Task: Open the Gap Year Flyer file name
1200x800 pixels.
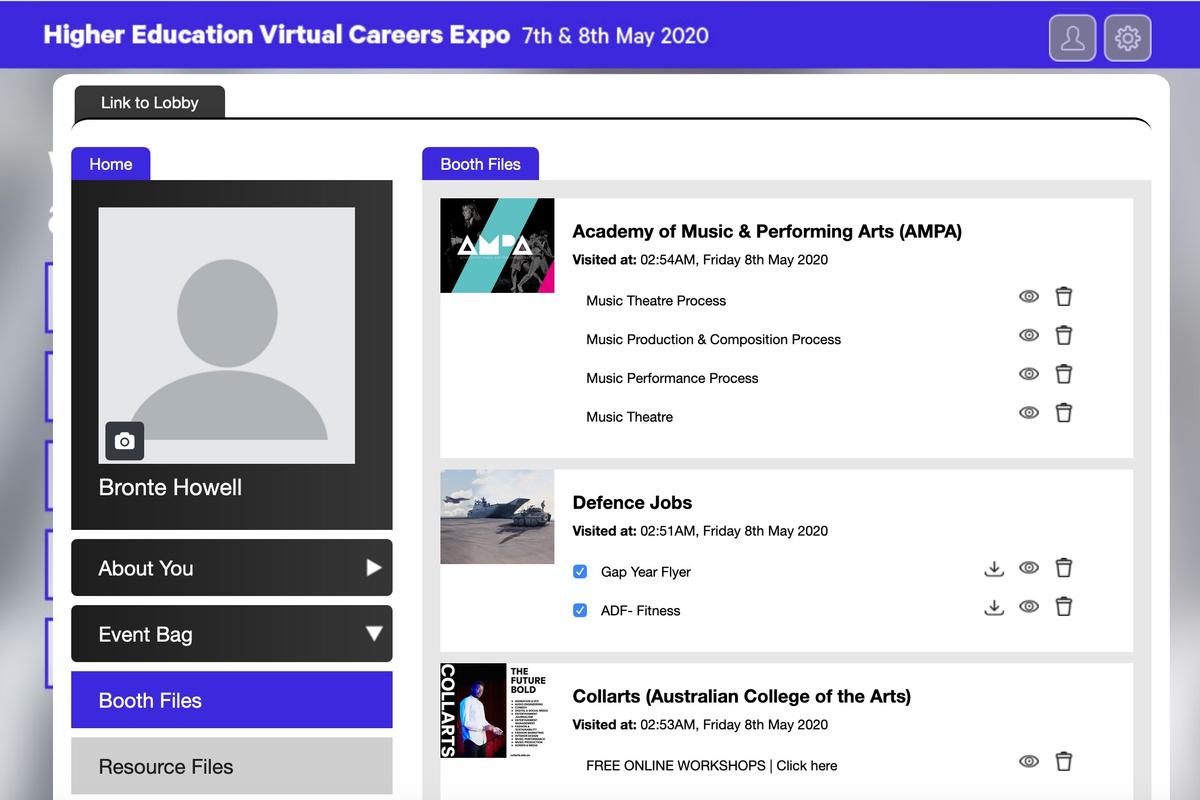Action: (x=646, y=572)
